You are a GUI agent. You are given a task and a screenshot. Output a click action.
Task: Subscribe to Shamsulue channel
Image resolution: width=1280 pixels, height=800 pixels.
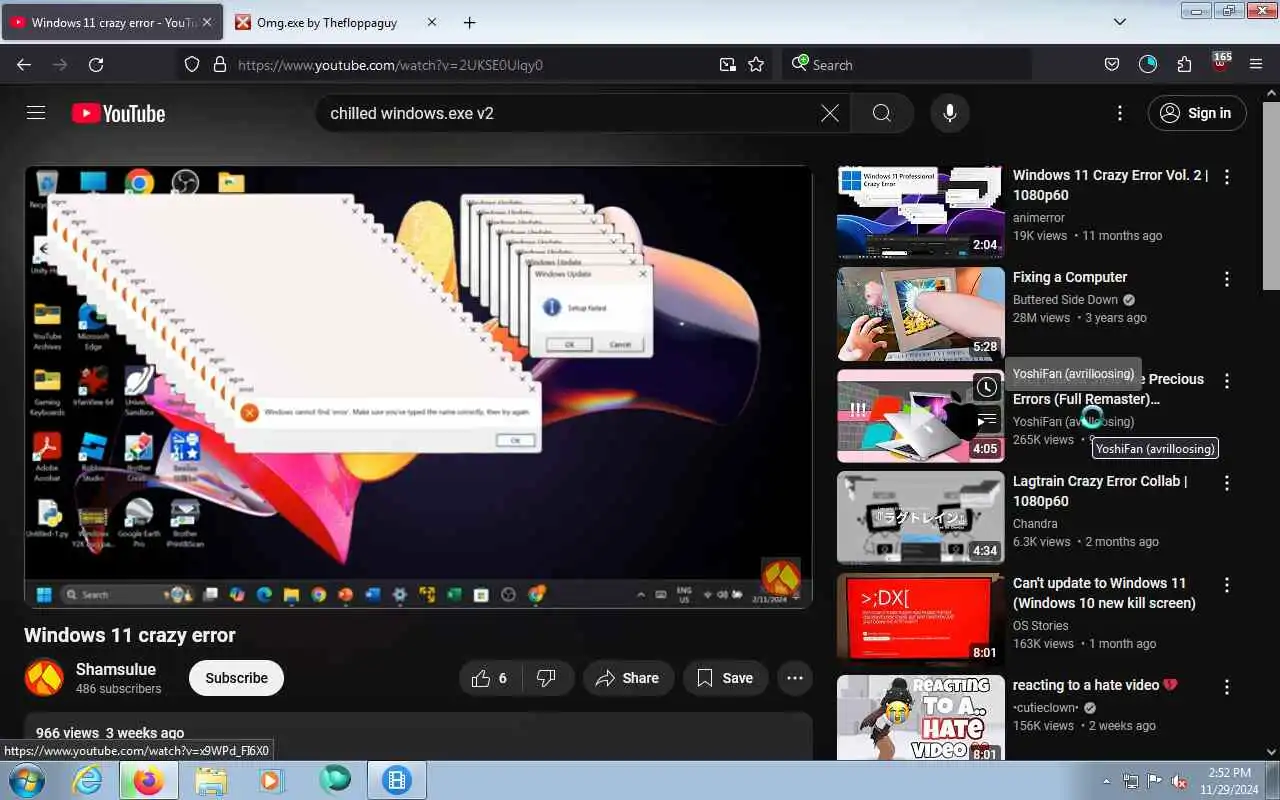pos(236,678)
